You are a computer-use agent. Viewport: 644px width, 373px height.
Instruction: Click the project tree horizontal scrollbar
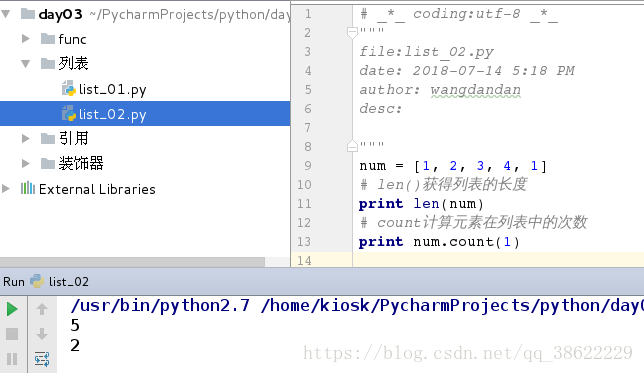[x=132, y=262]
